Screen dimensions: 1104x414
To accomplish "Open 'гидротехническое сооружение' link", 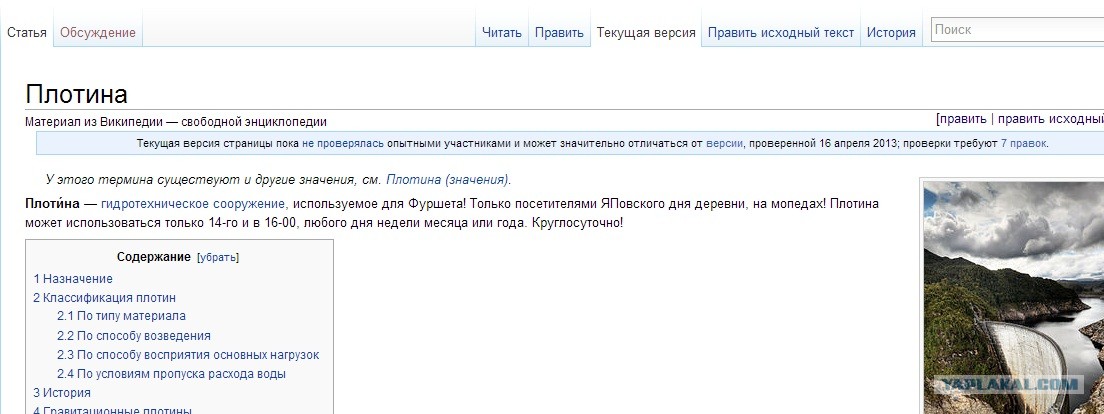I will coord(193,204).
